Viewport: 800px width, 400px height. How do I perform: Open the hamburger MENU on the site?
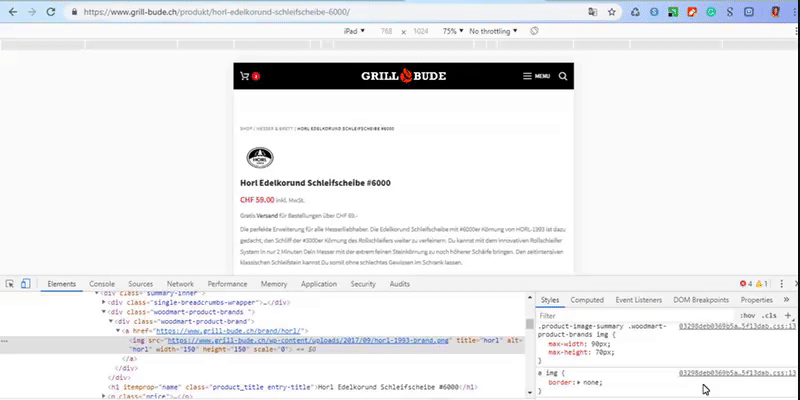(x=536, y=76)
